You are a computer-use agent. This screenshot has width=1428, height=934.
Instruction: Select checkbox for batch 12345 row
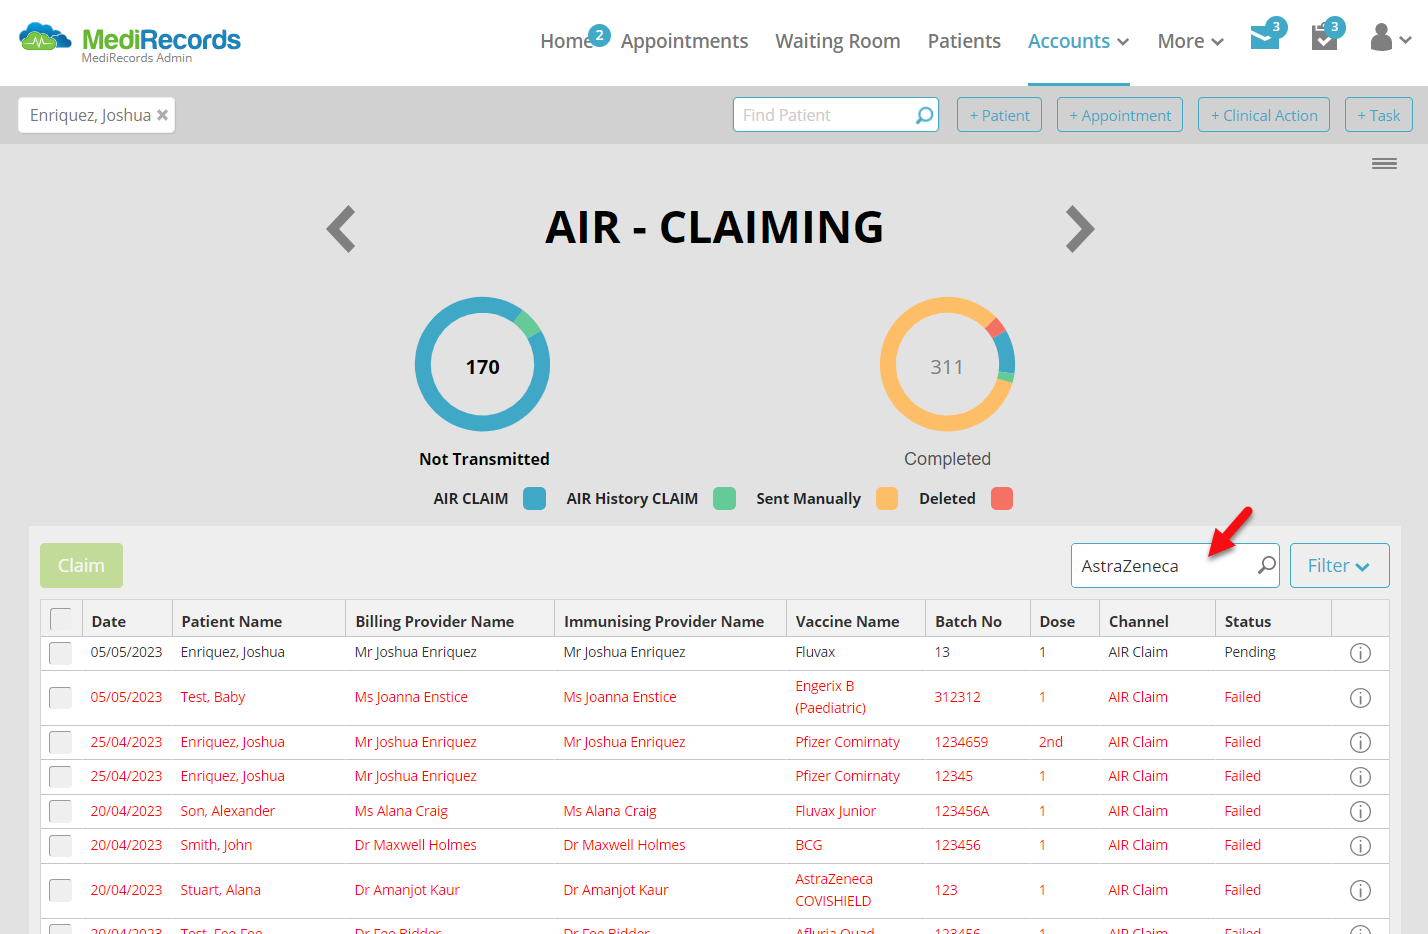pyautogui.click(x=61, y=777)
